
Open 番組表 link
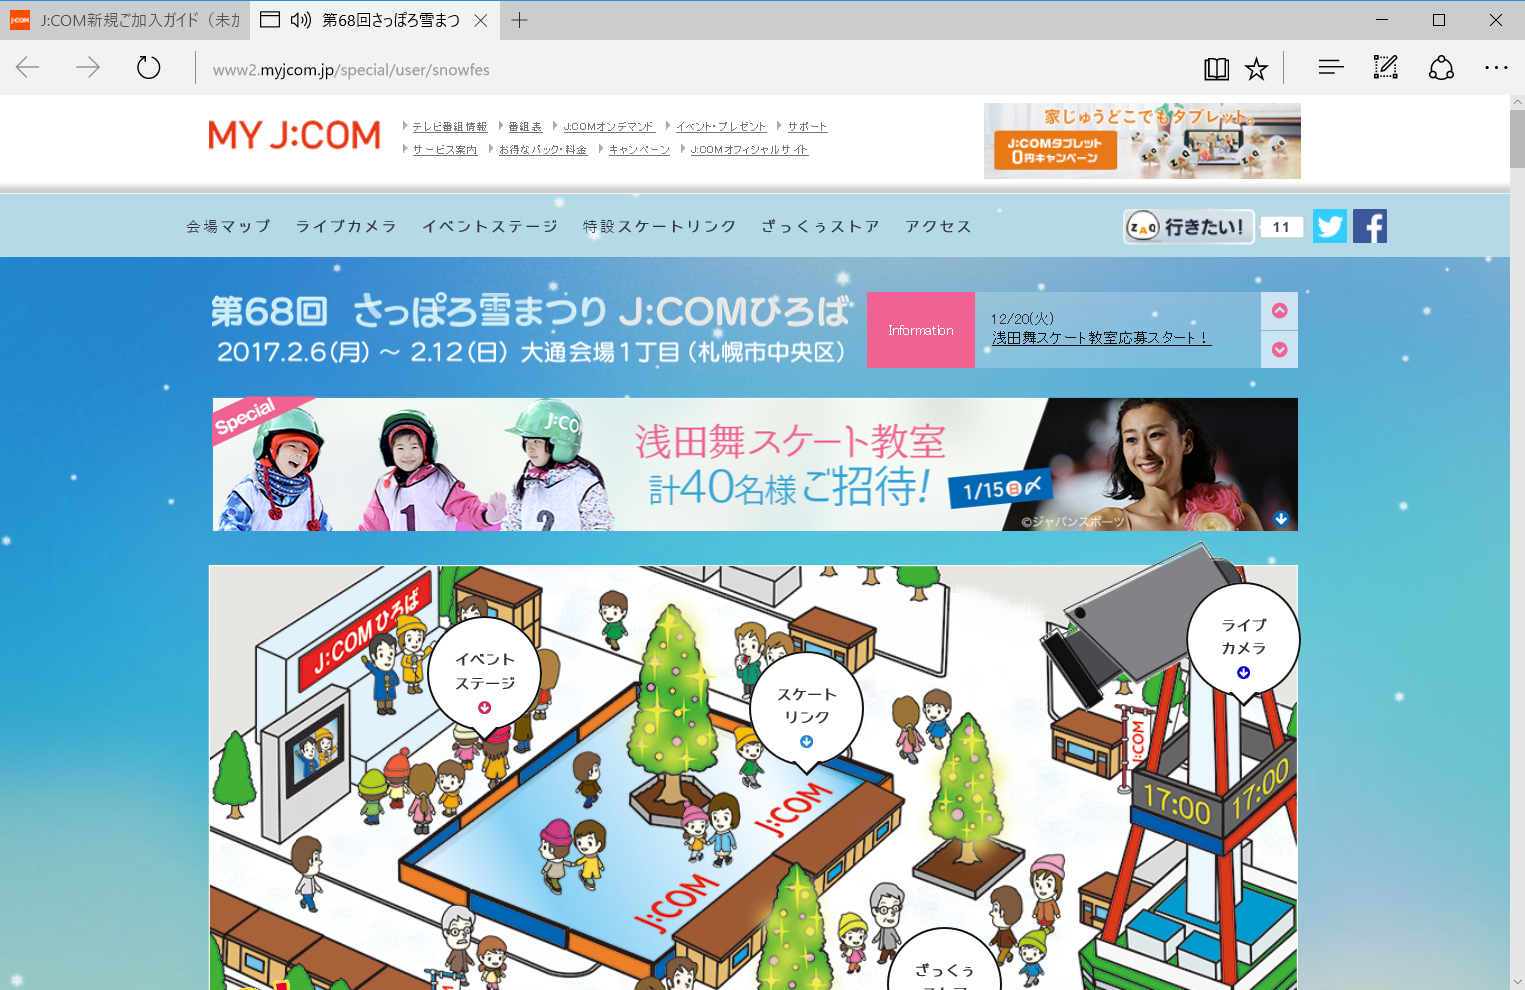pyautogui.click(x=525, y=126)
